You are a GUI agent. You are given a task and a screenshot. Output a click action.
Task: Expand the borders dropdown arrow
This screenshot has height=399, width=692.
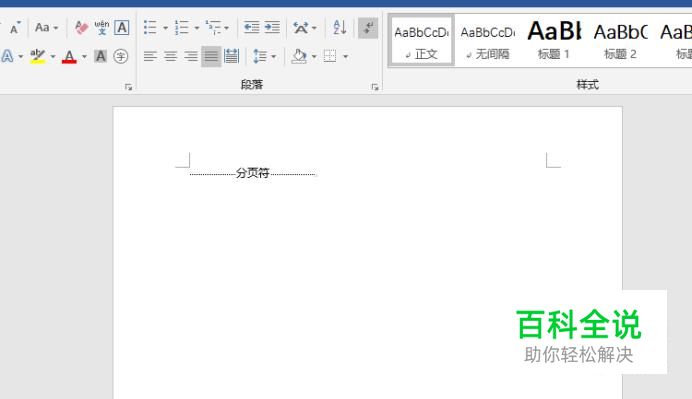tap(346, 56)
